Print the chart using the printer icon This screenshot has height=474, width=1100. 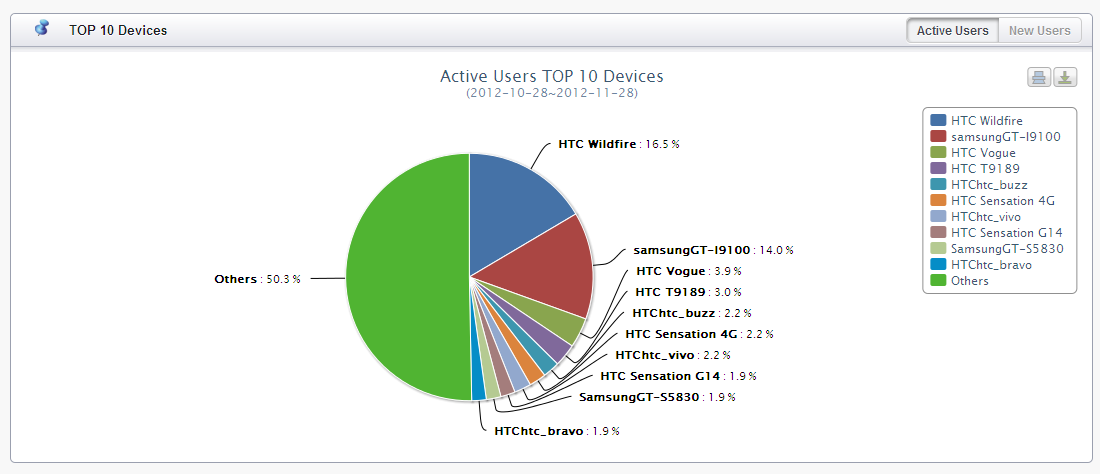(x=1039, y=77)
